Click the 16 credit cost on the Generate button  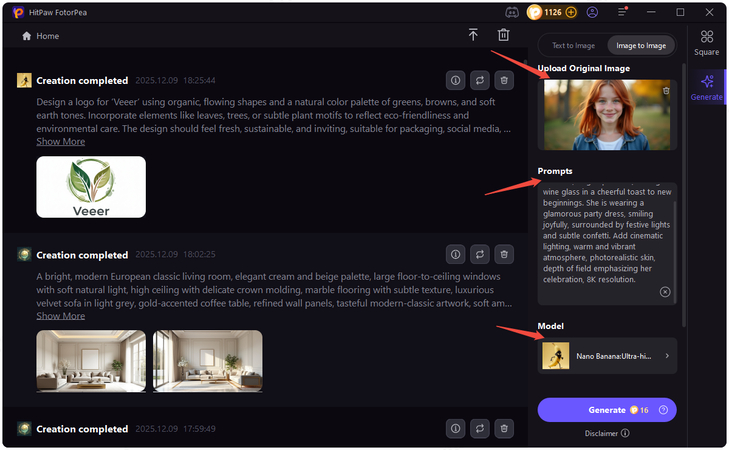[639, 410]
